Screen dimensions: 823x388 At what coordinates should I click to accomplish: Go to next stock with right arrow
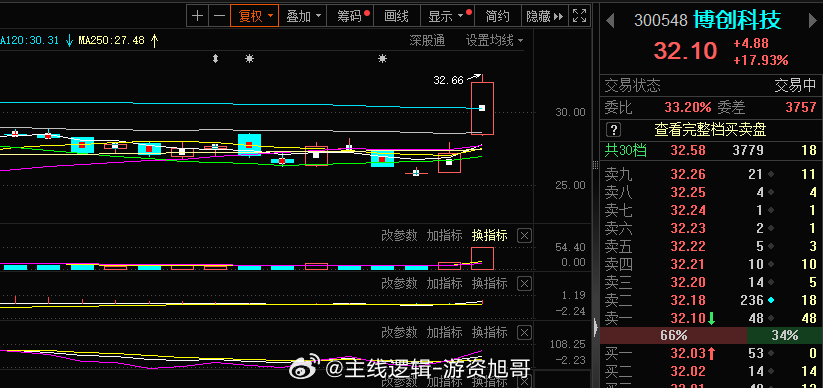point(813,20)
